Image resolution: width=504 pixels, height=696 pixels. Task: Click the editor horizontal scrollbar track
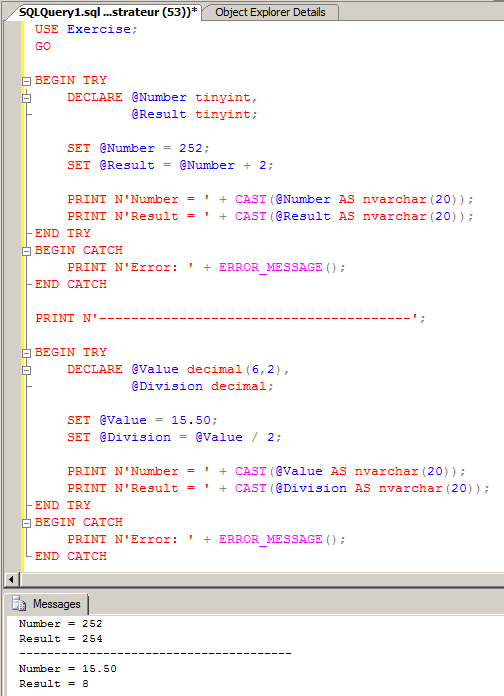coord(262,579)
